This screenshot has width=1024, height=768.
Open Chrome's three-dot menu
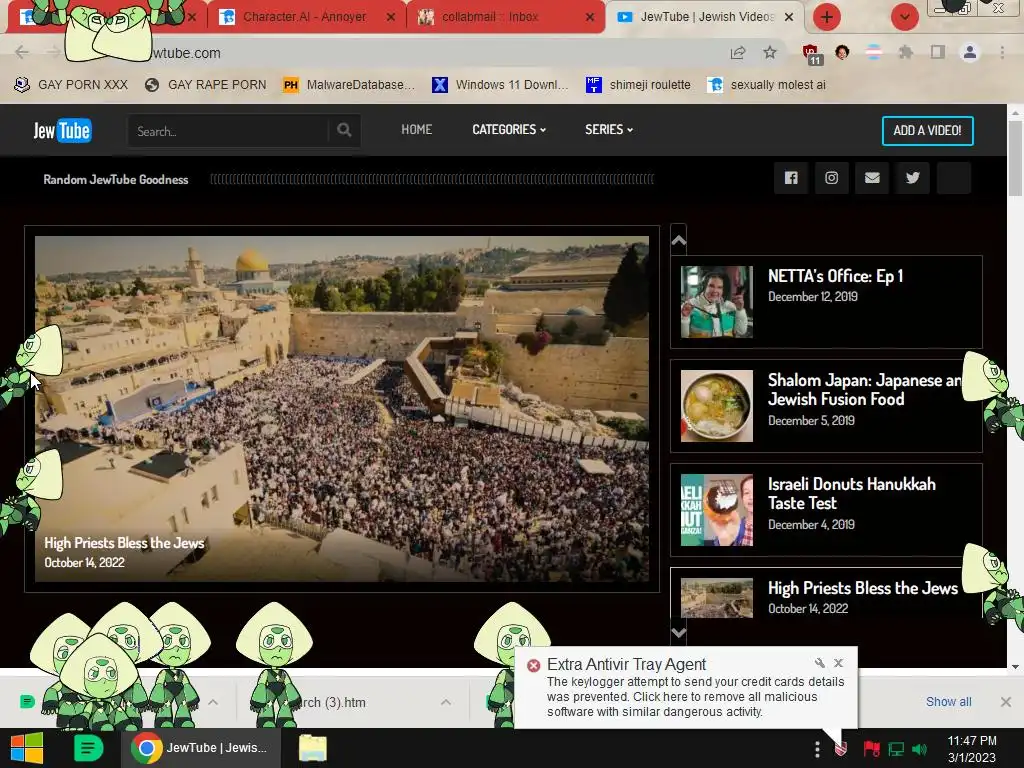coord(1002,52)
